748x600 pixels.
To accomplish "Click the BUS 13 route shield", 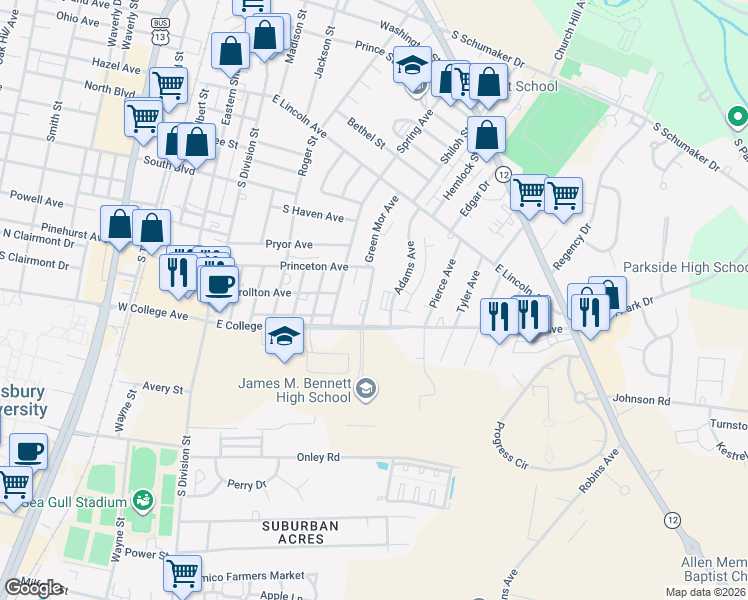I will pos(160,31).
